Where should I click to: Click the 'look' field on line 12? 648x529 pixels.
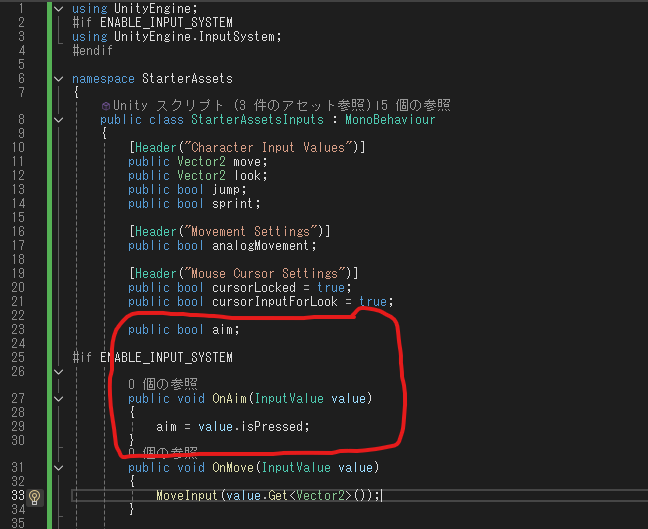pyautogui.click(x=248, y=175)
